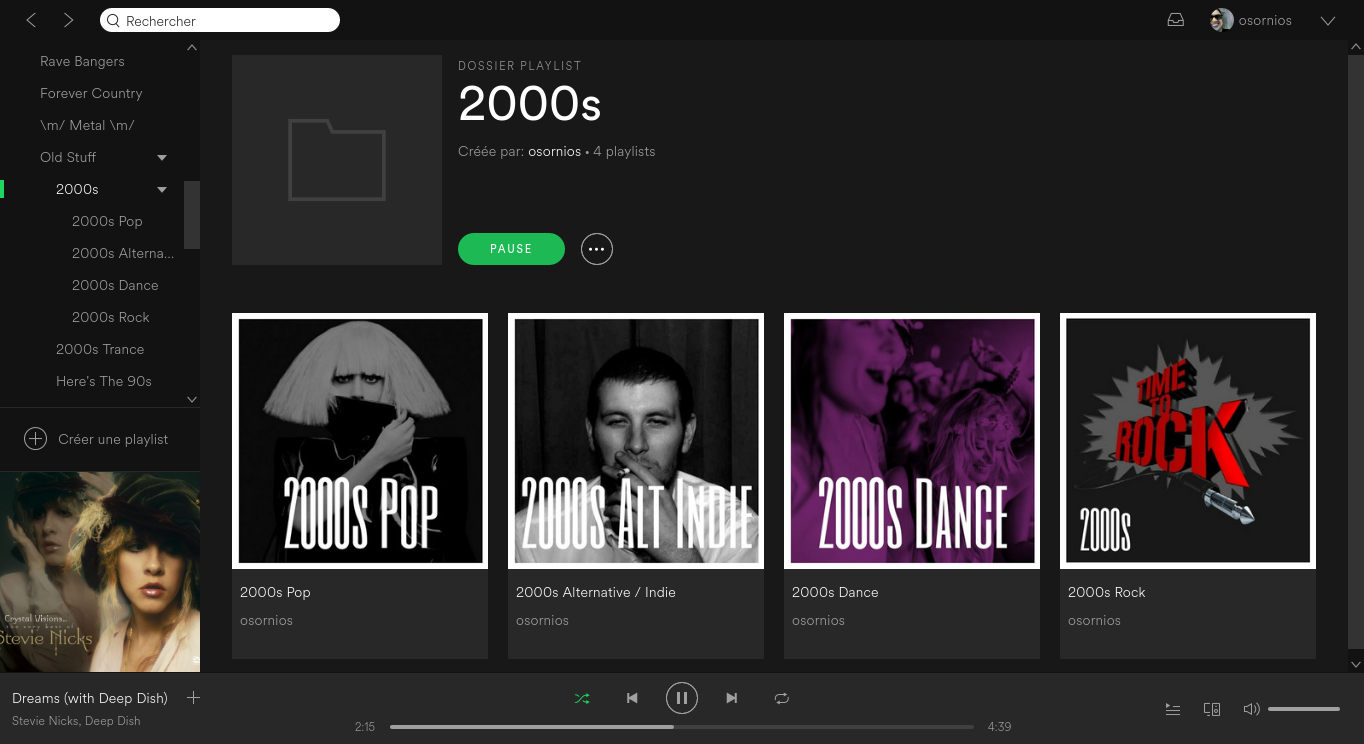1364x744 pixels.
Task: Open 2000s Dance in the sidebar
Action: point(115,285)
